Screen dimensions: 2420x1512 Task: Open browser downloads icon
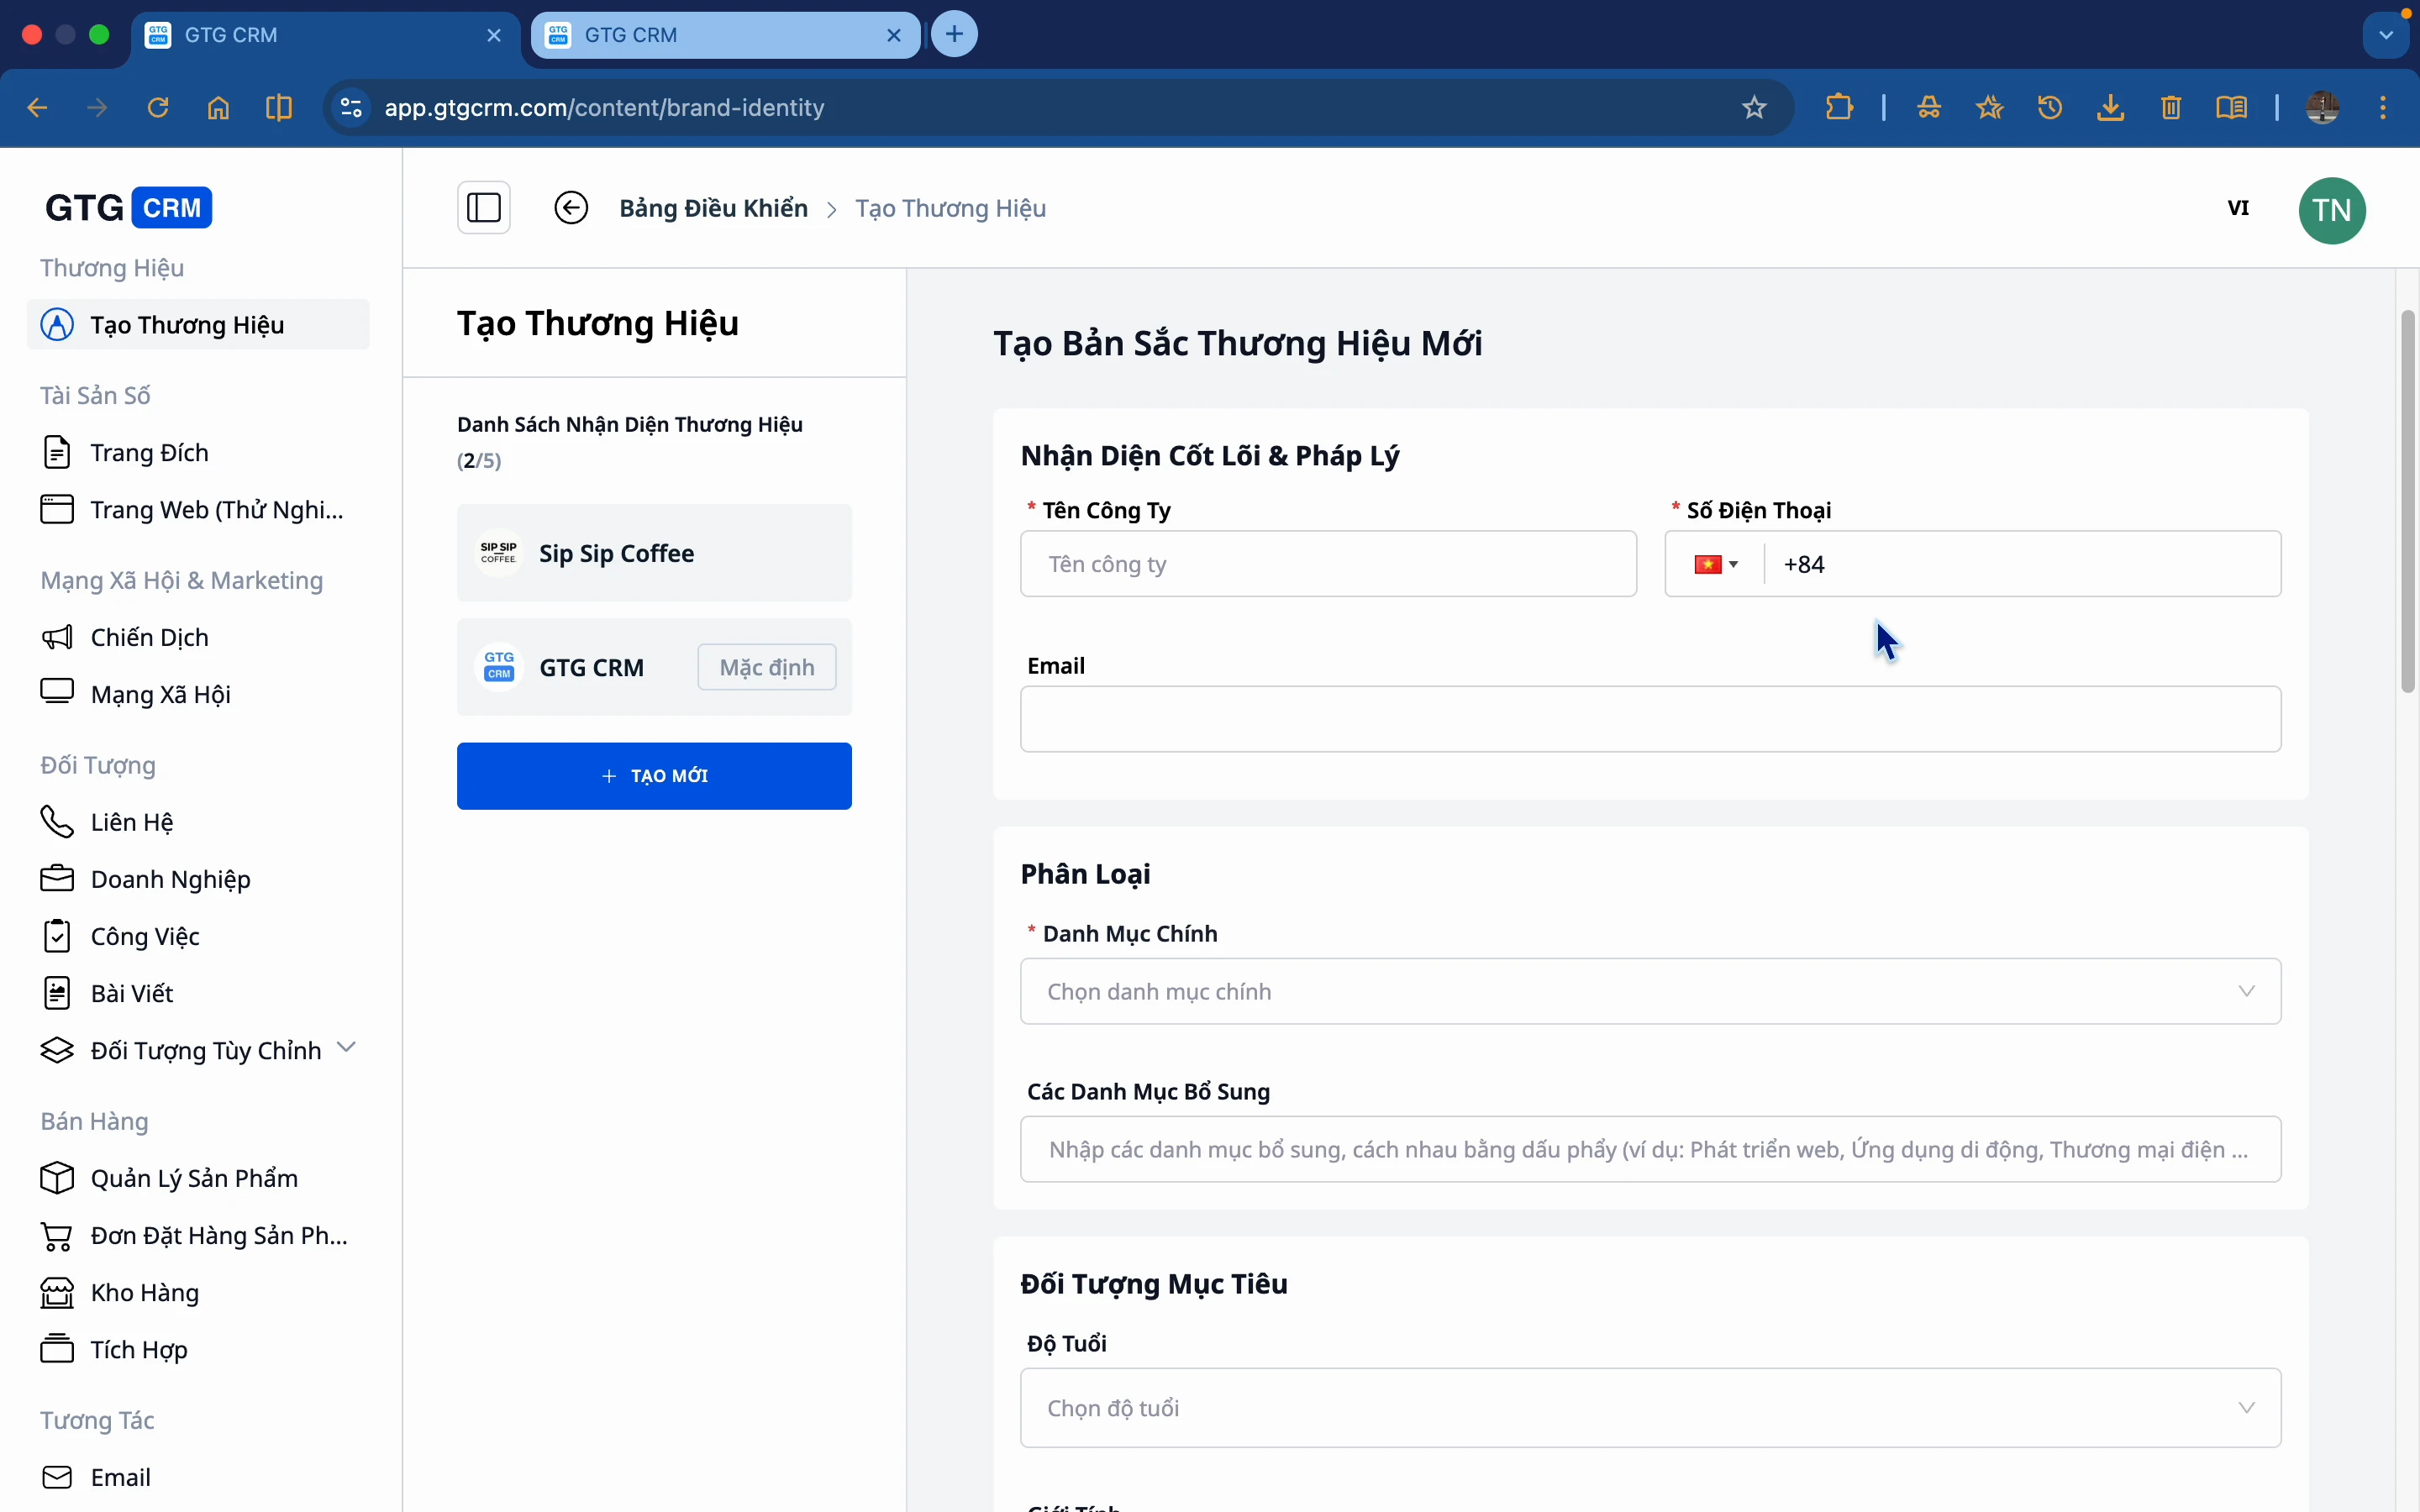2110,108
